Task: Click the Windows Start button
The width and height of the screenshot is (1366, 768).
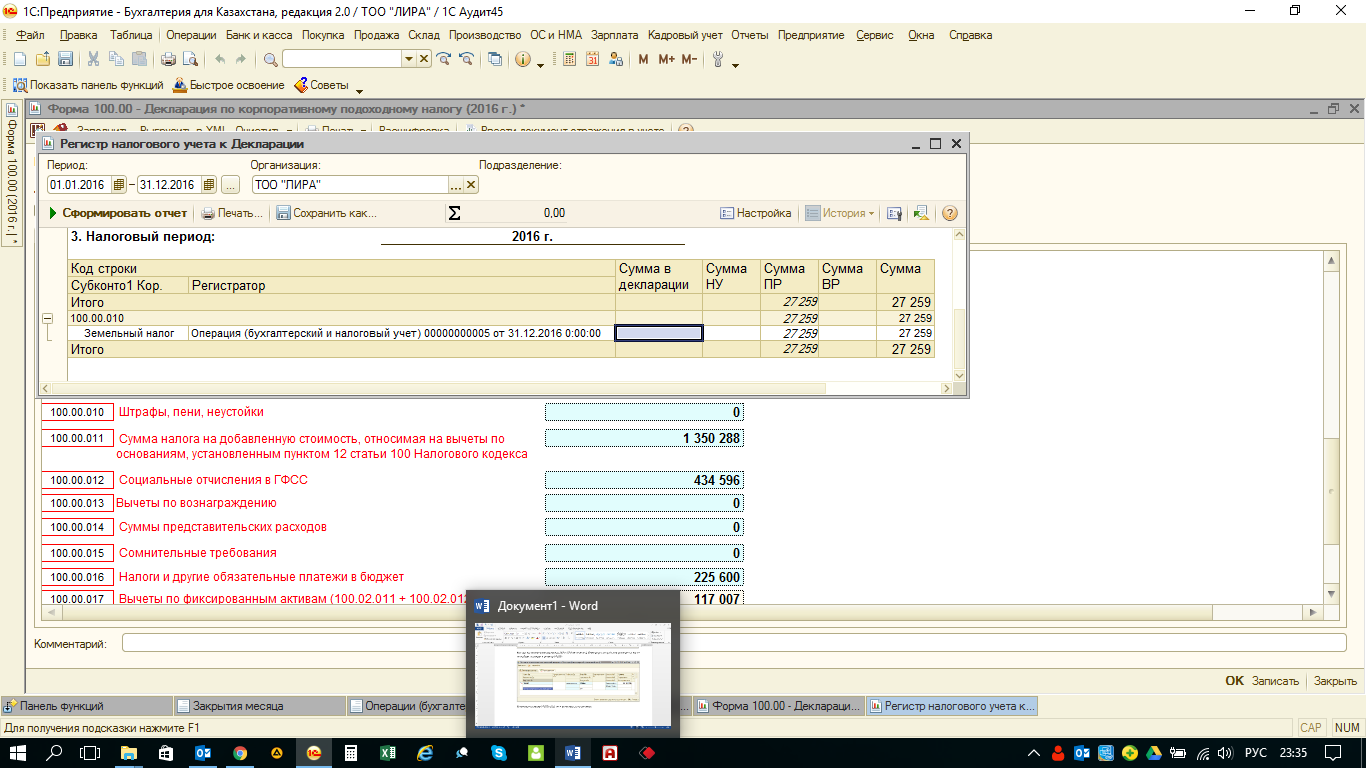Action: coord(18,753)
